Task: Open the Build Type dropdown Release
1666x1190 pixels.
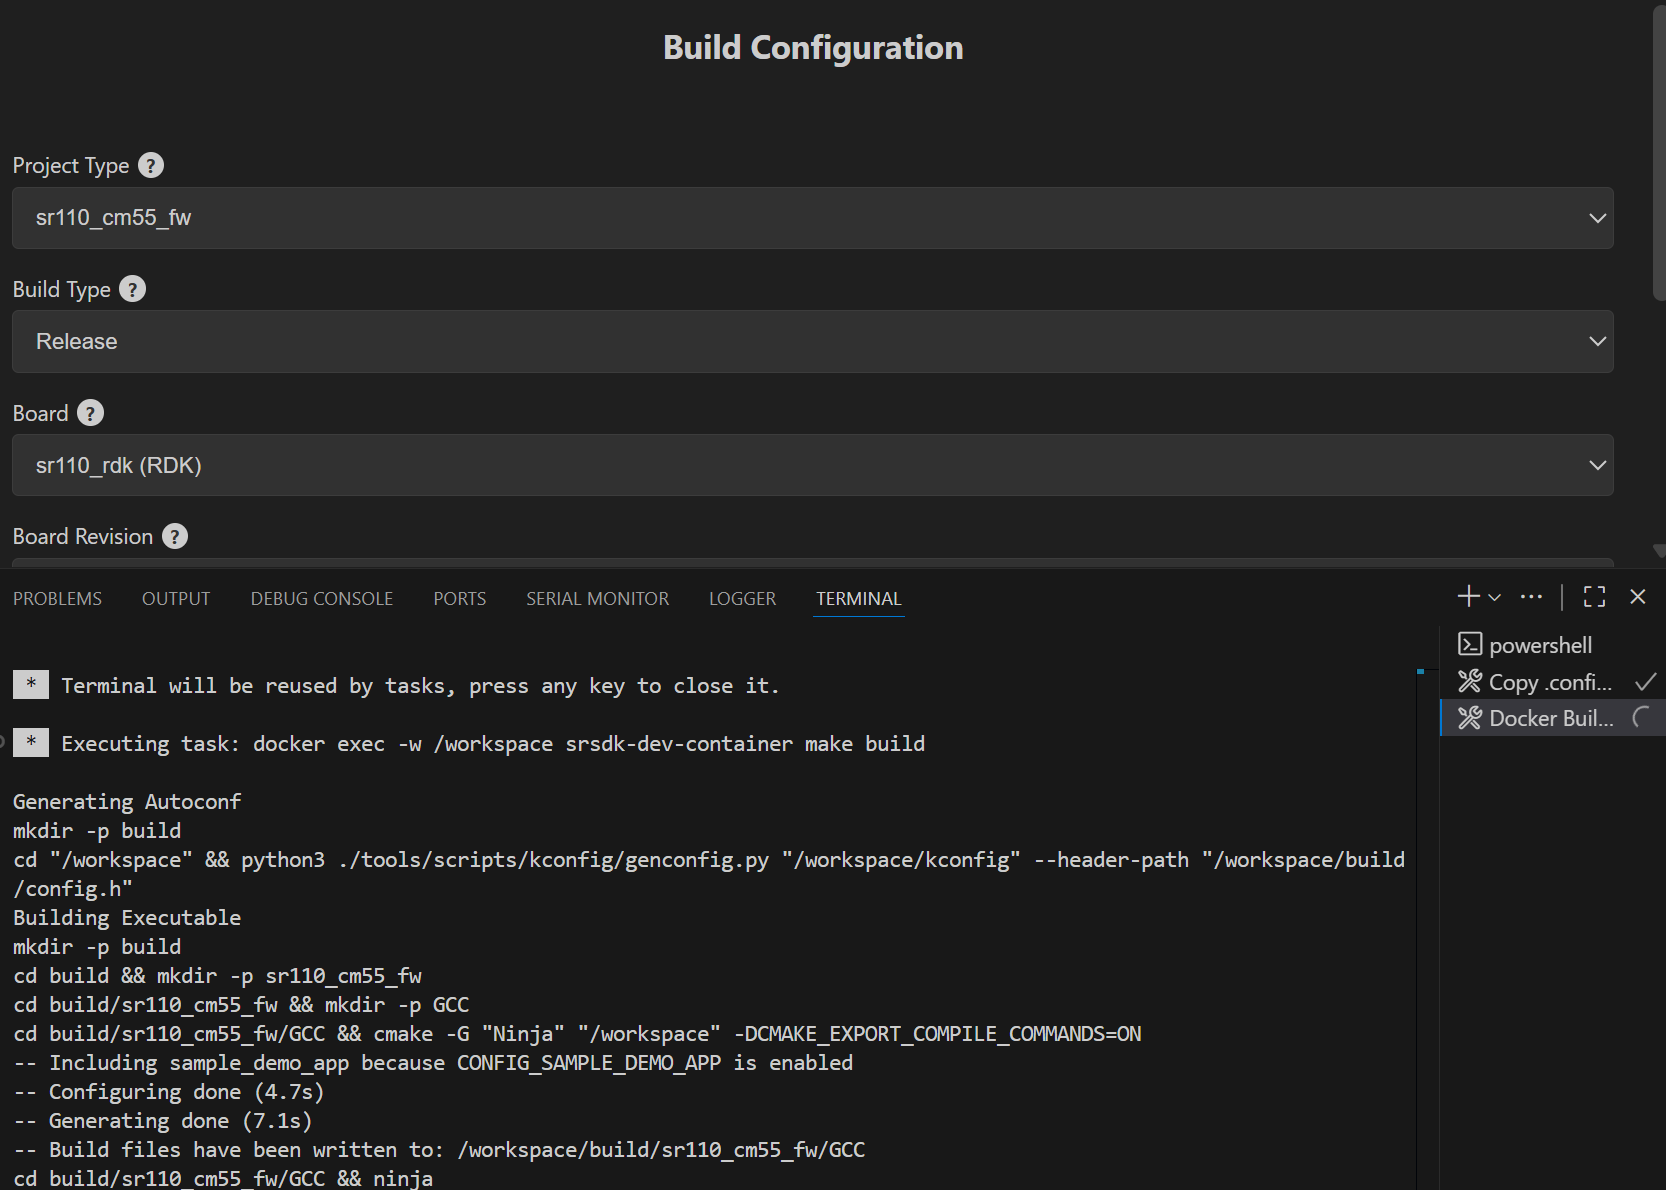Action: click(x=812, y=342)
